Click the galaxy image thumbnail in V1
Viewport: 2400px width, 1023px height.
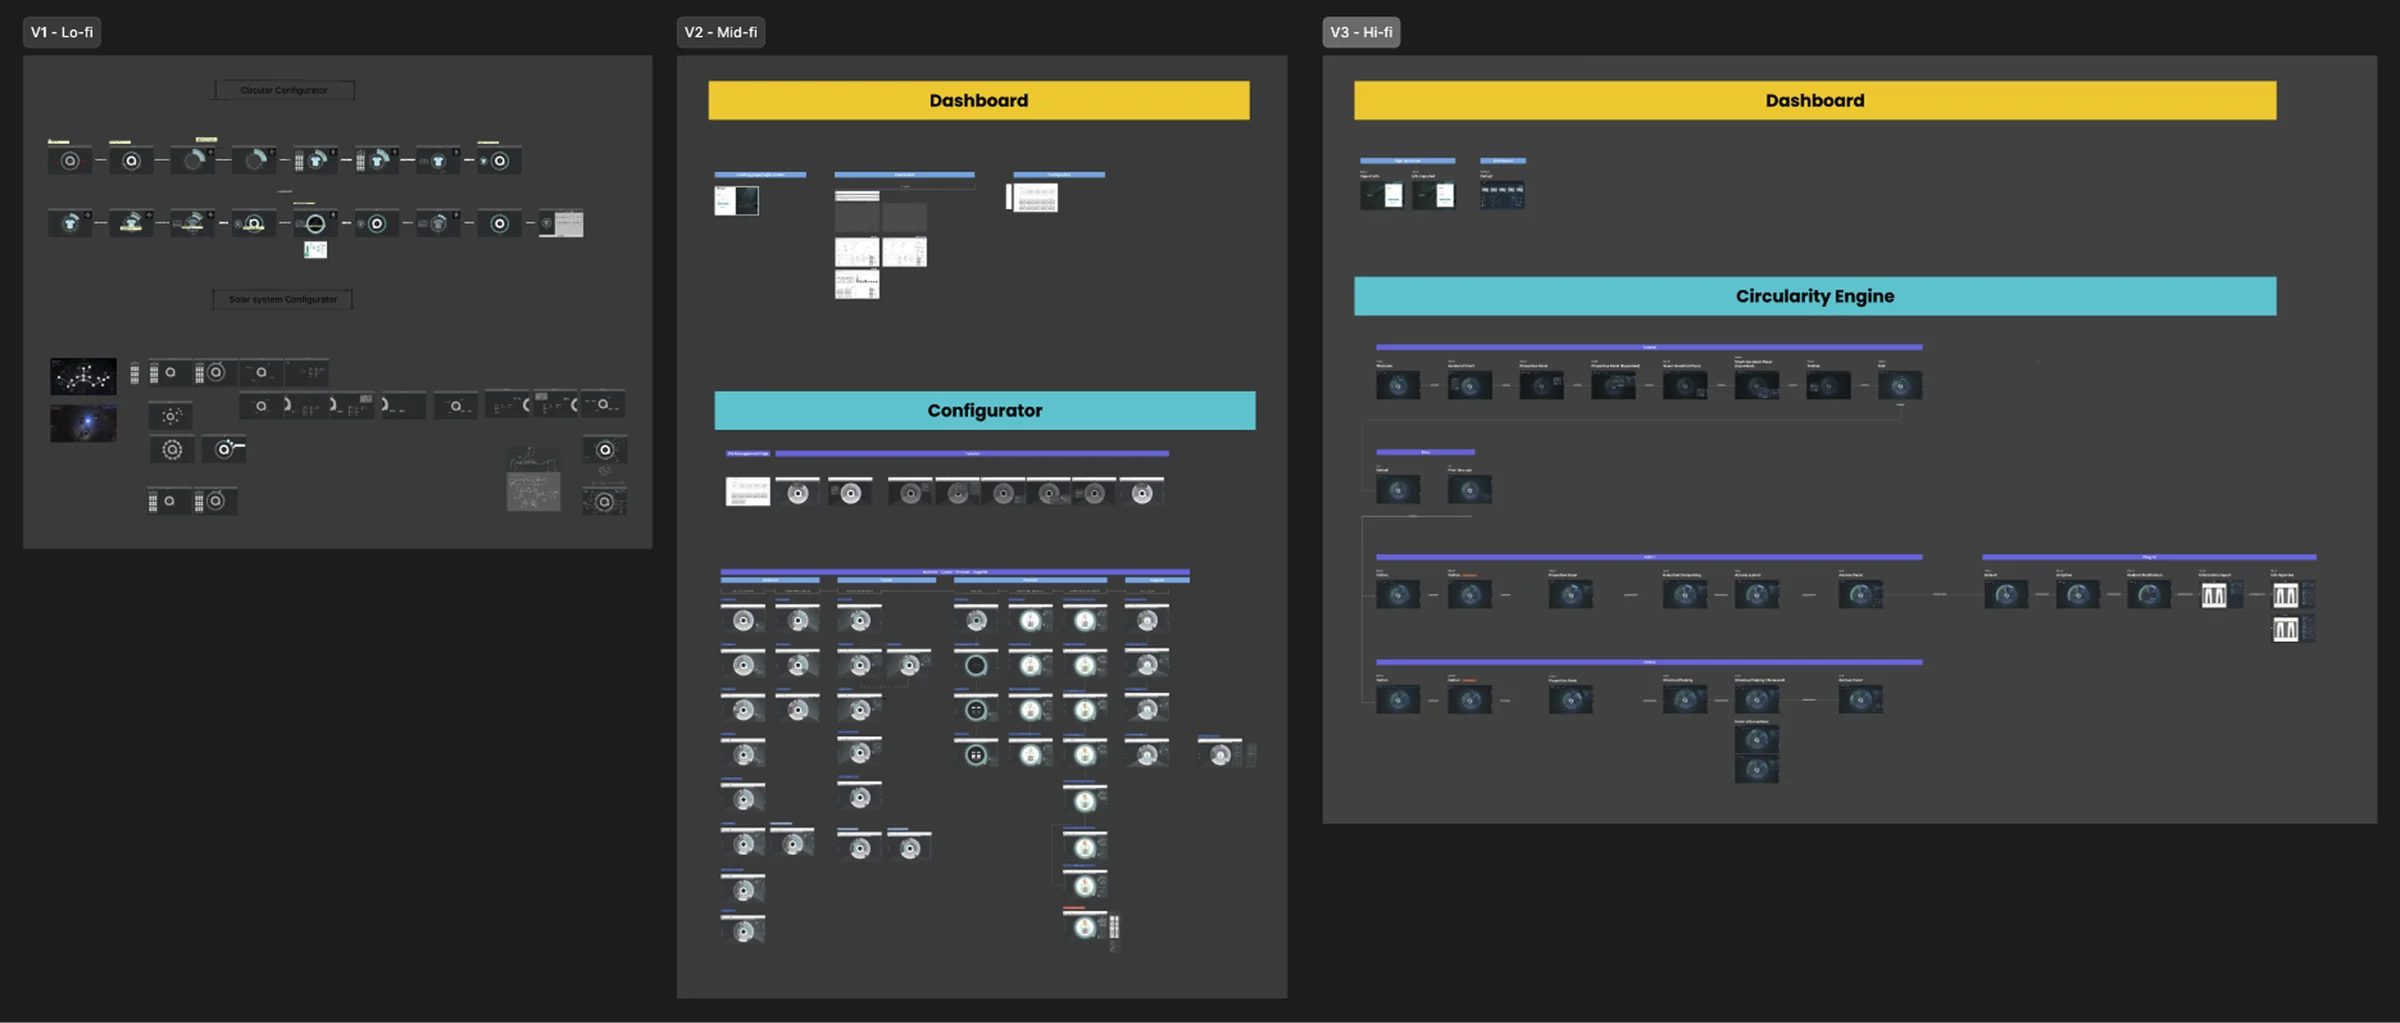(83, 423)
